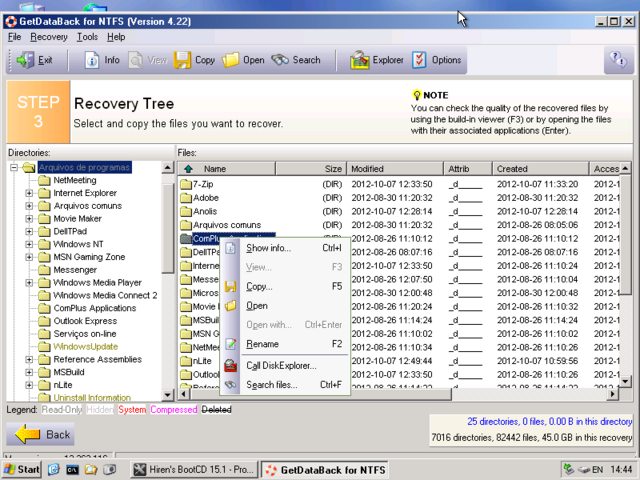
Task: Expand the MSN Gaming Zone tree node
Action: (x=29, y=257)
